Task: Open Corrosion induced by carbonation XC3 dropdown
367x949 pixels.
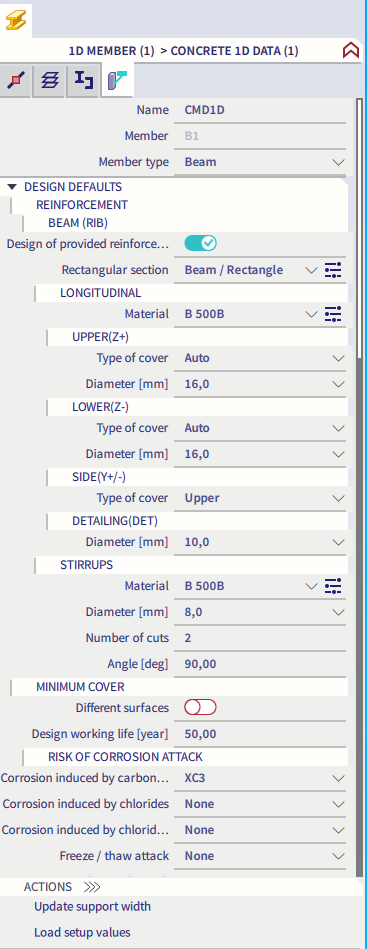Action: 260,778
